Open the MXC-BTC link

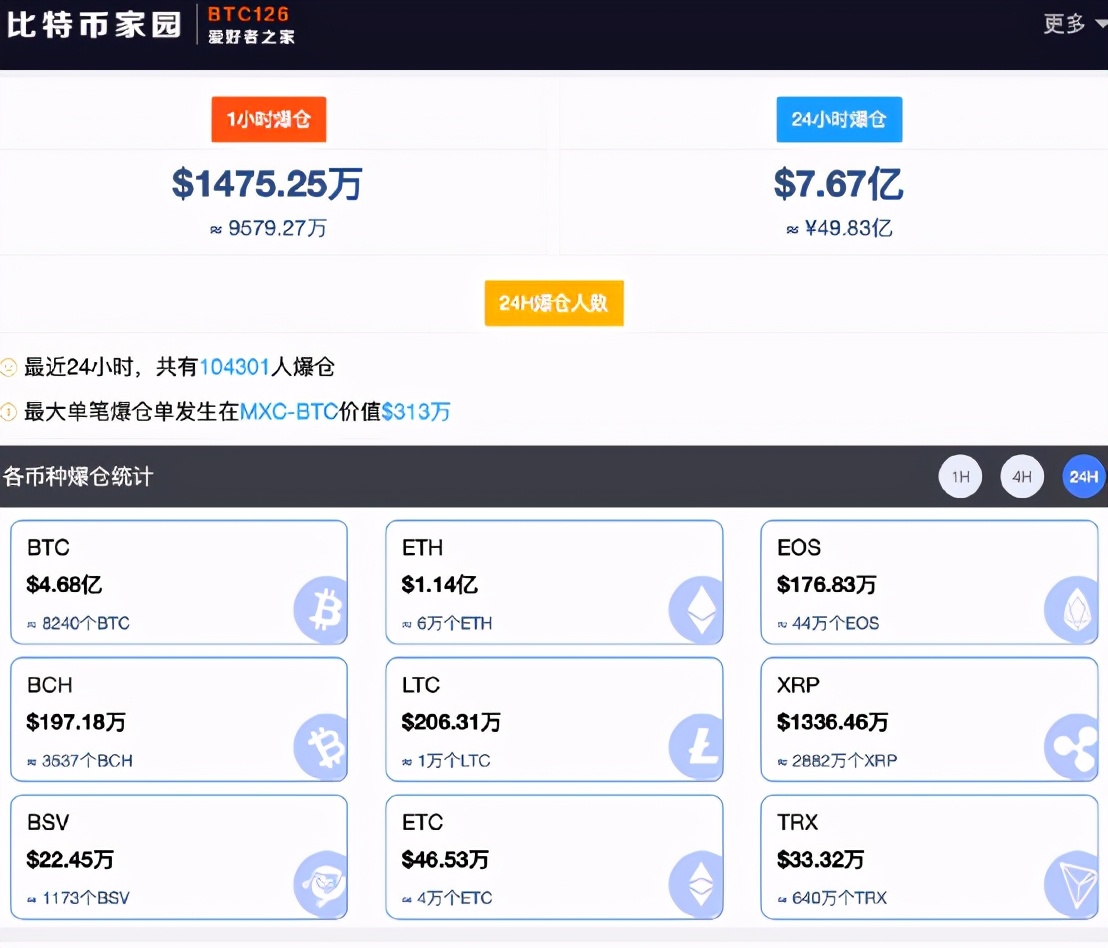(x=289, y=411)
